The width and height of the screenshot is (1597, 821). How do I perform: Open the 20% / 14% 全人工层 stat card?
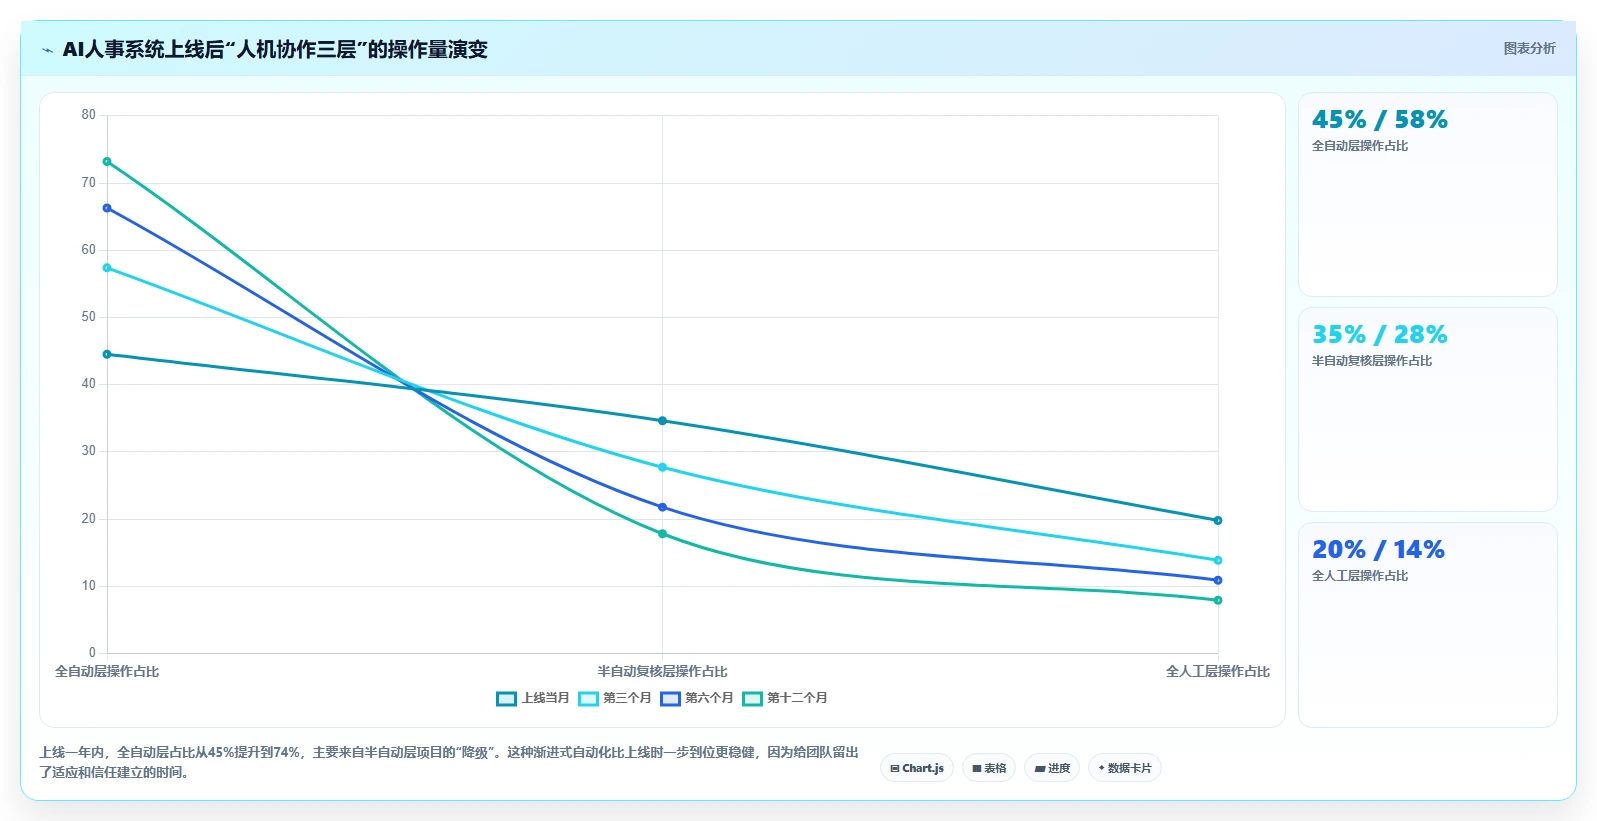coord(1428,625)
